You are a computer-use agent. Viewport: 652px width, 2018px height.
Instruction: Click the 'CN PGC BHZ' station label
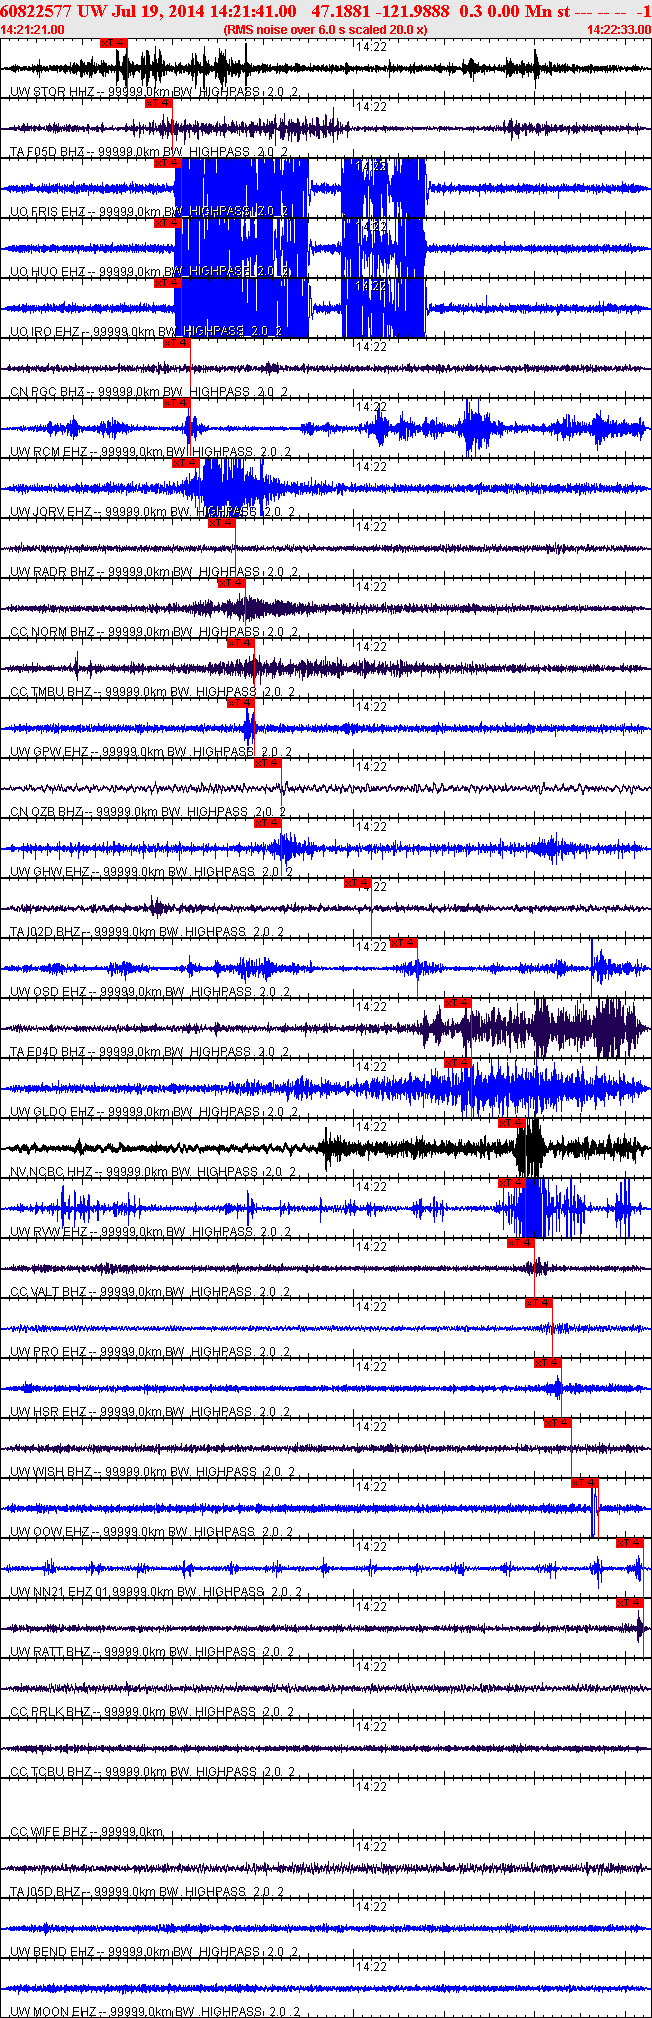pos(47,392)
